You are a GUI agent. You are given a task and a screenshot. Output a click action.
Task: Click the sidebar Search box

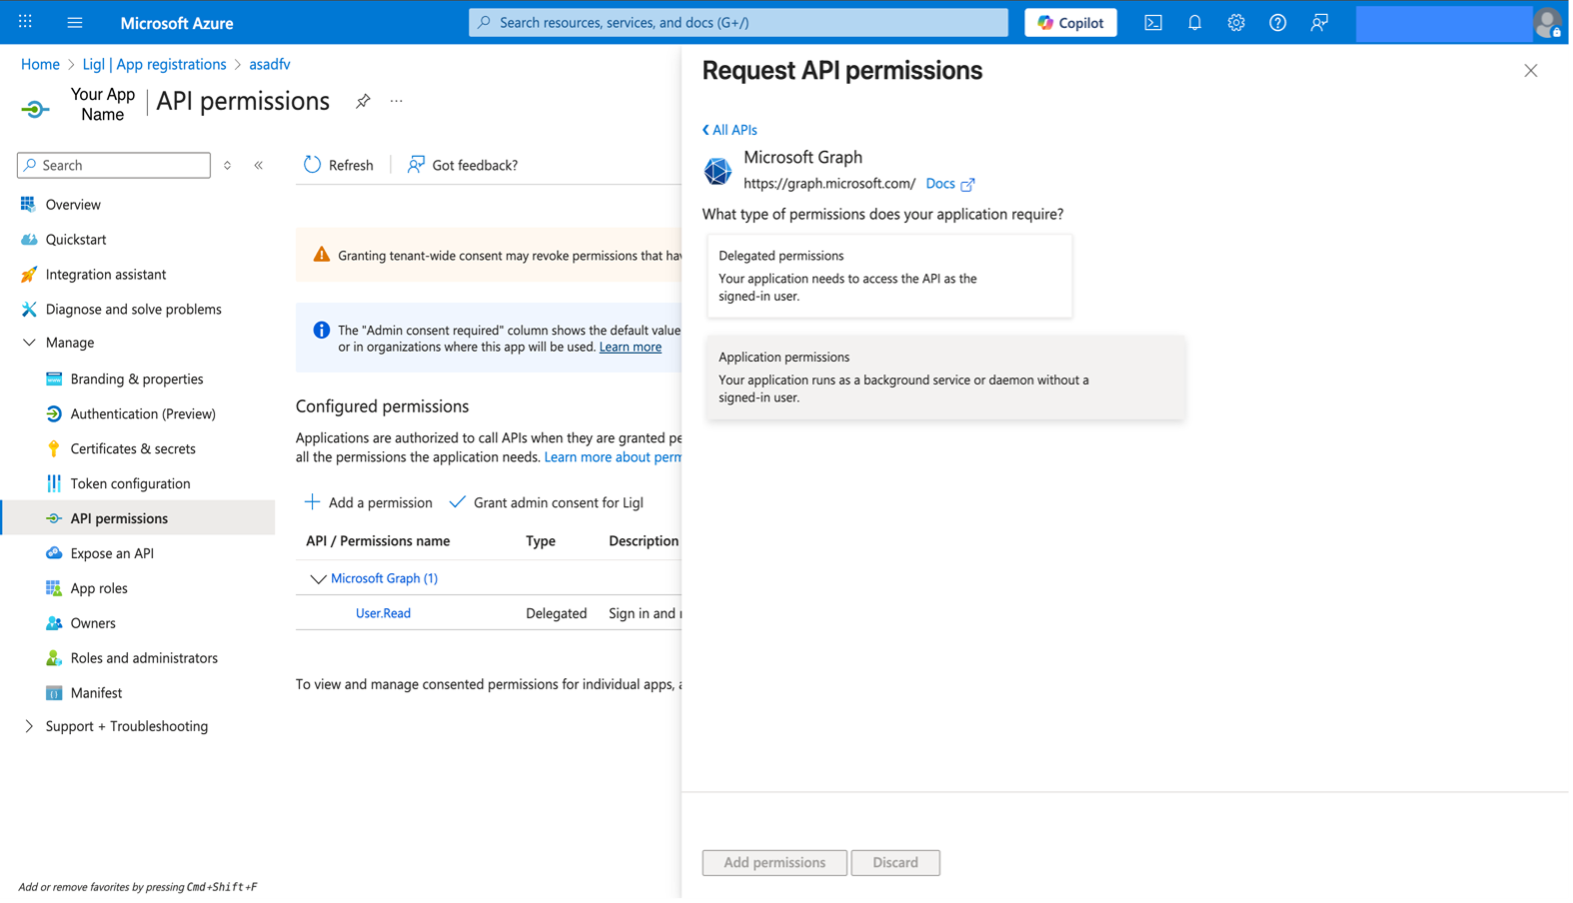(114, 166)
